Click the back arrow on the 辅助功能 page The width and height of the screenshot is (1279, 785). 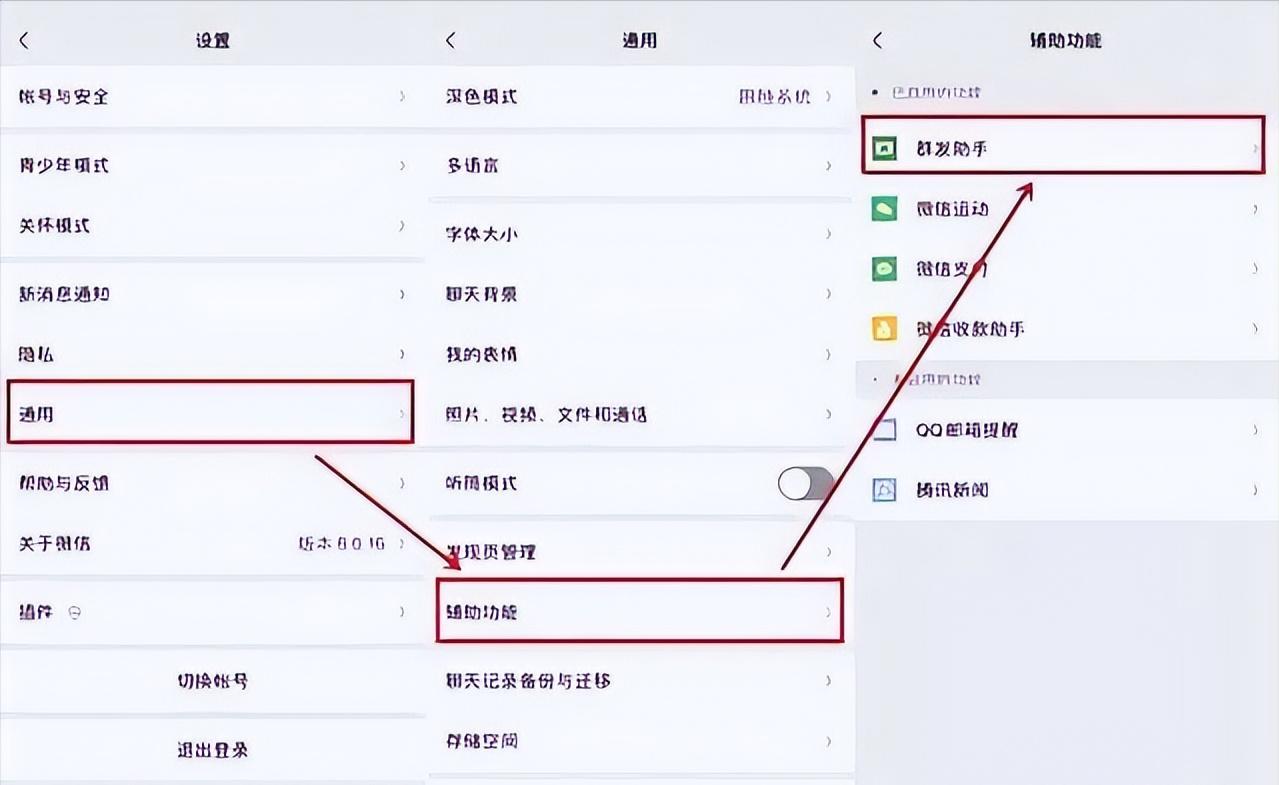876,40
